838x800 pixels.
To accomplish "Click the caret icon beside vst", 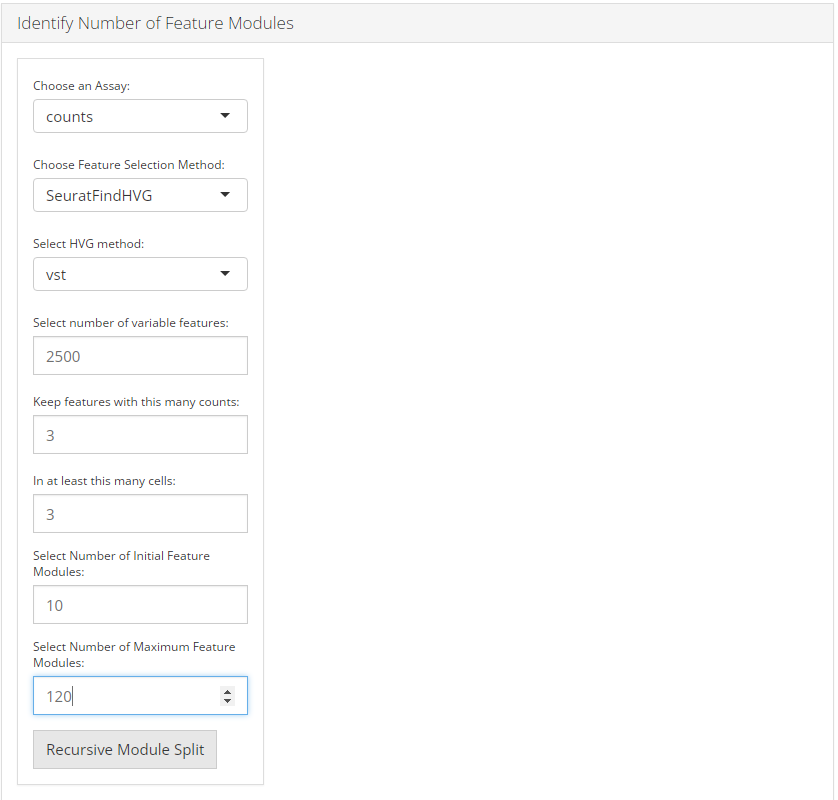I will [x=225, y=274].
